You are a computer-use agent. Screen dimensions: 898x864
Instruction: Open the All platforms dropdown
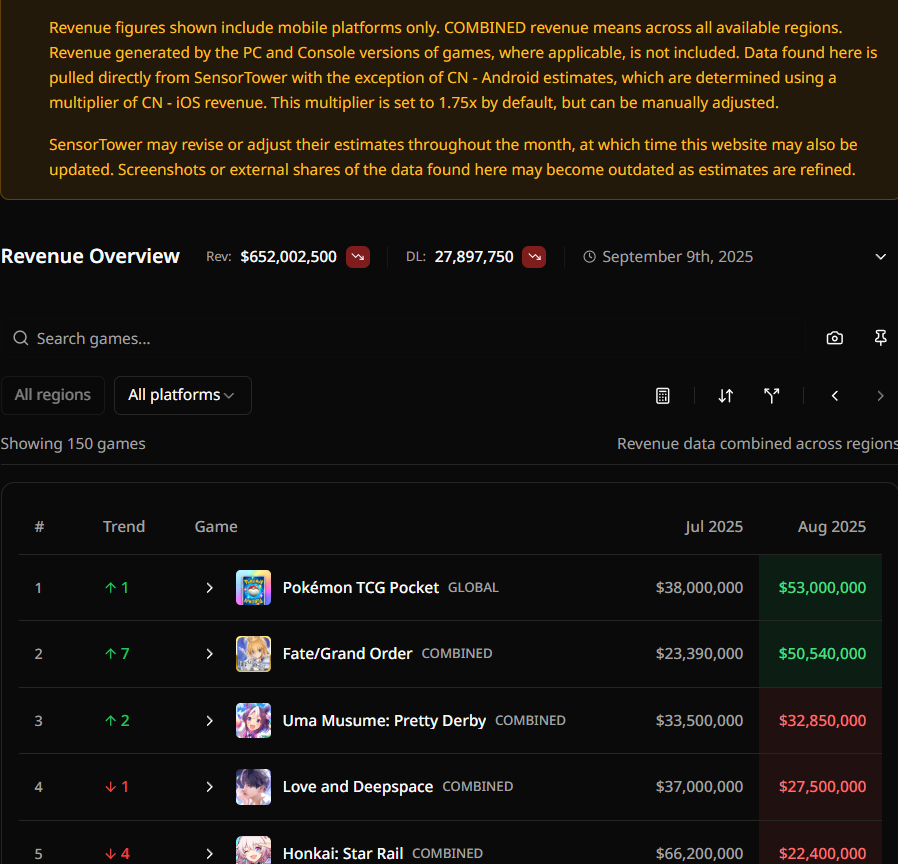183,395
